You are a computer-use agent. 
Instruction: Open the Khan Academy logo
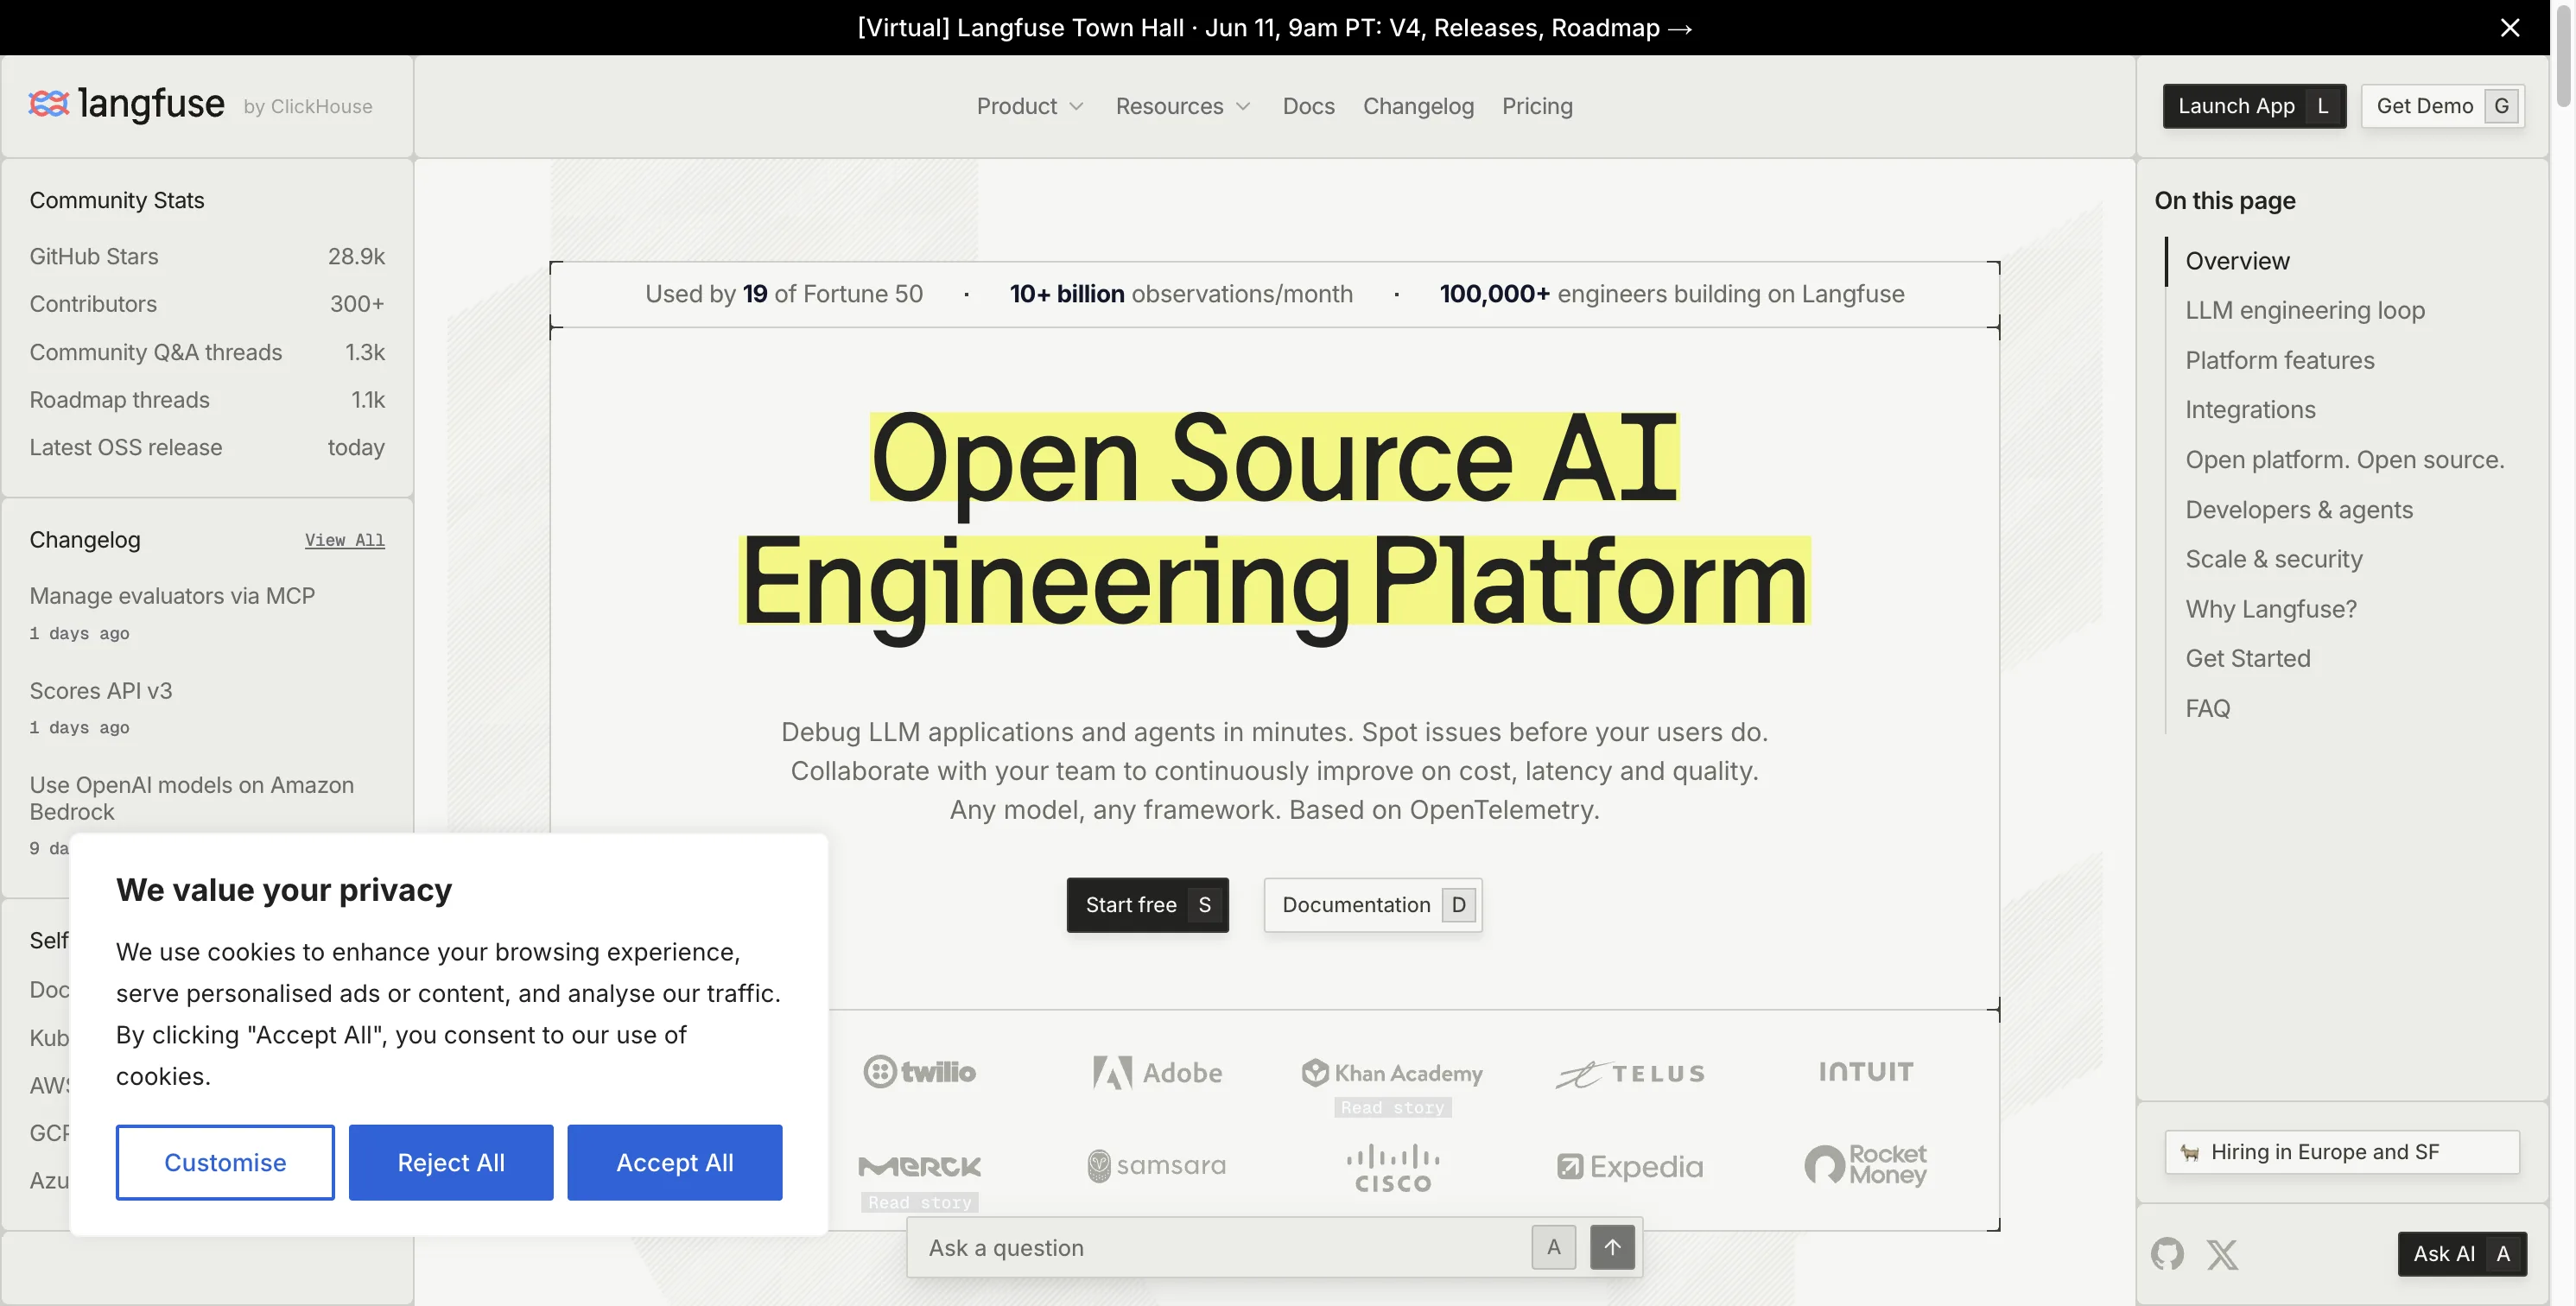tap(1392, 1073)
